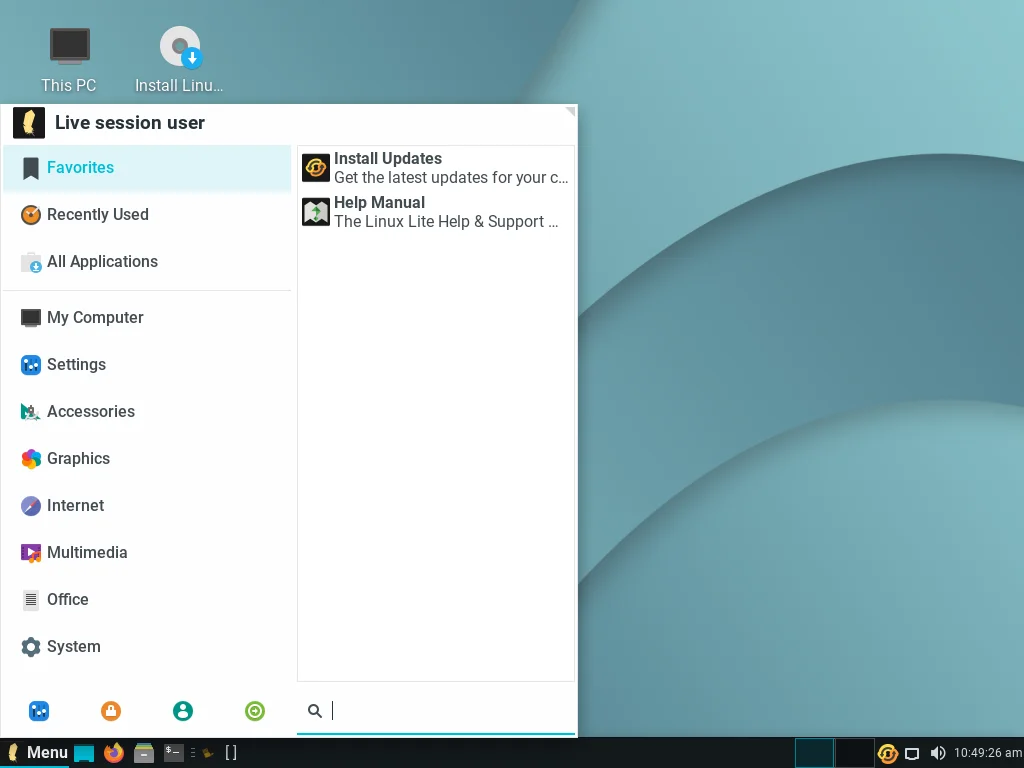
Task: Click the clock showing 10:49:26 am
Action: [x=987, y=753]
